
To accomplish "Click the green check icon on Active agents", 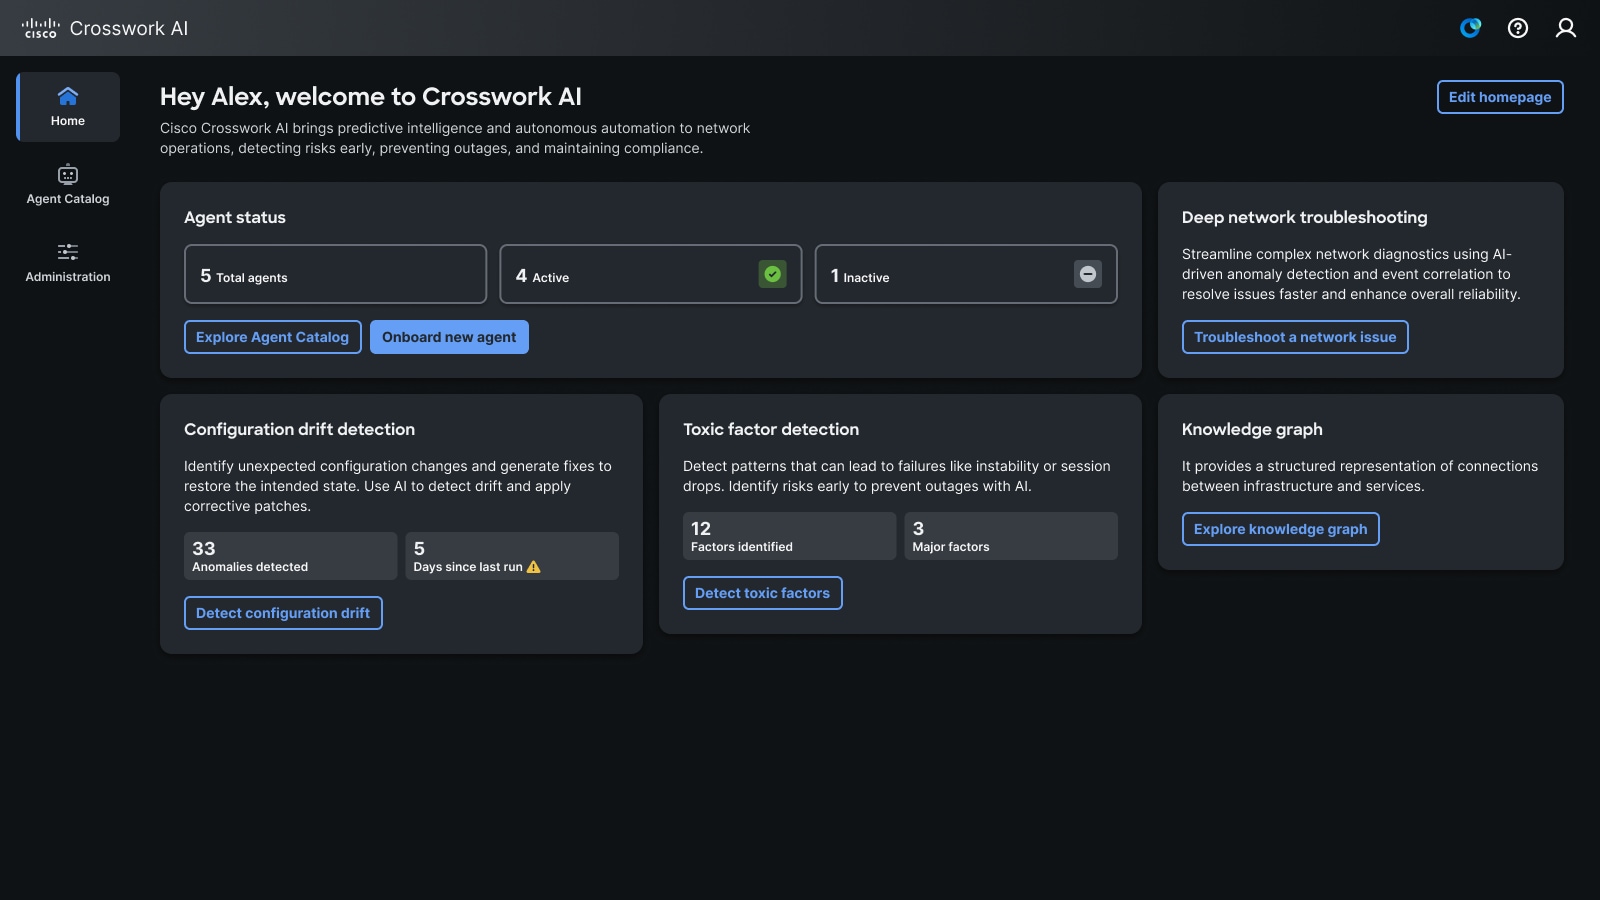I will [773, 274].
